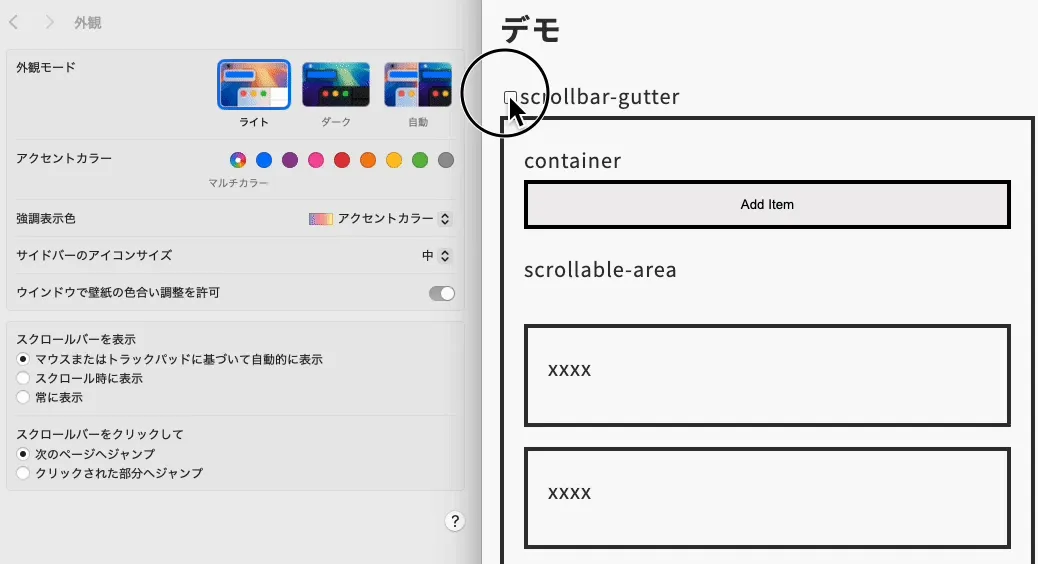Viewport: 1038px width, 564px height.
Task: Choose the blue accent color
Action: click(x=264, y=160)
